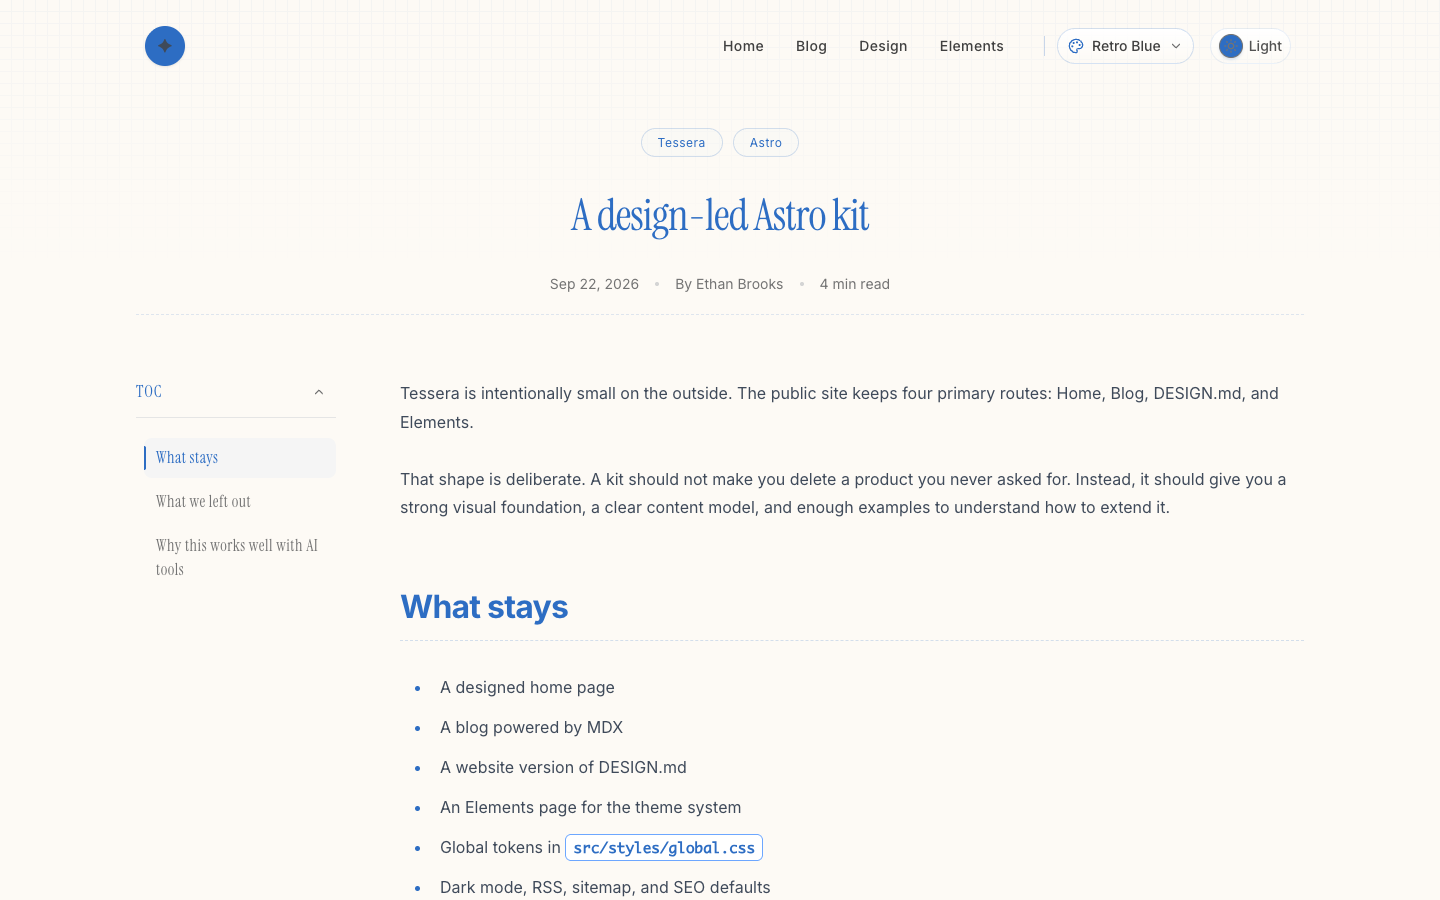Click 'An Elements page for the theme system'

pos(590,808)
